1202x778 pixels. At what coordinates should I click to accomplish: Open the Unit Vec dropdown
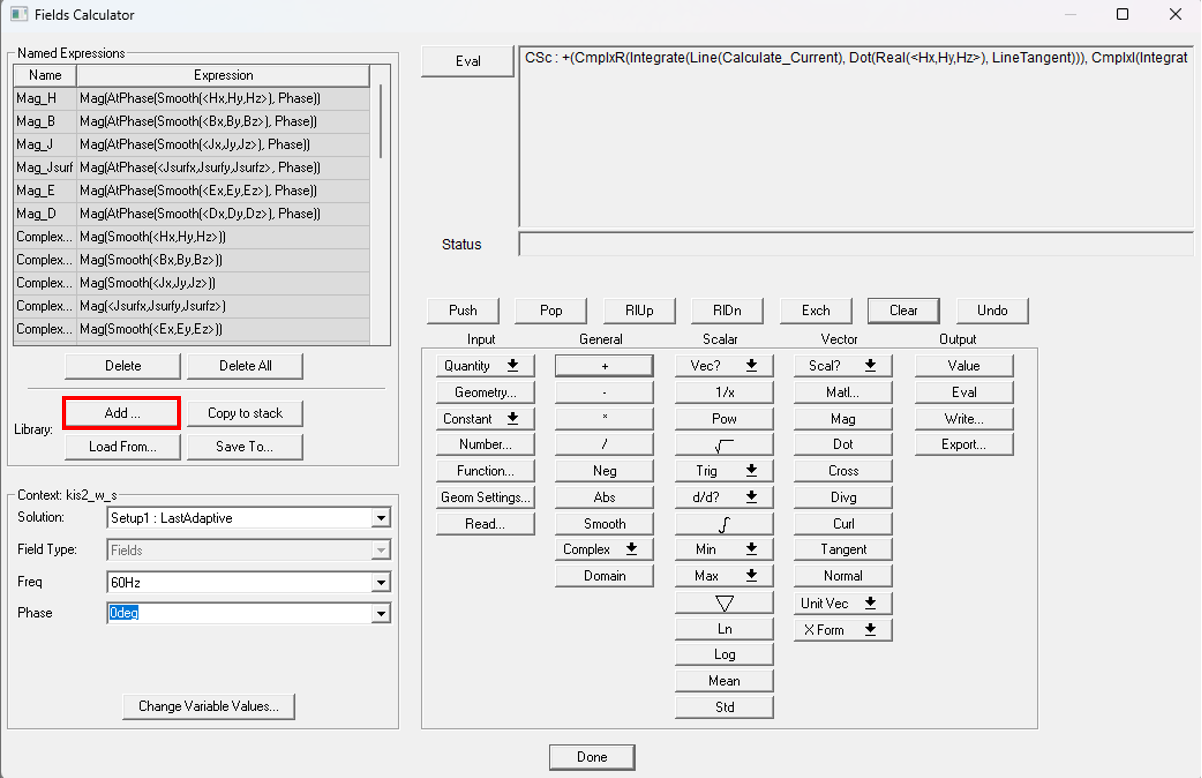click(x=842, y=603)
